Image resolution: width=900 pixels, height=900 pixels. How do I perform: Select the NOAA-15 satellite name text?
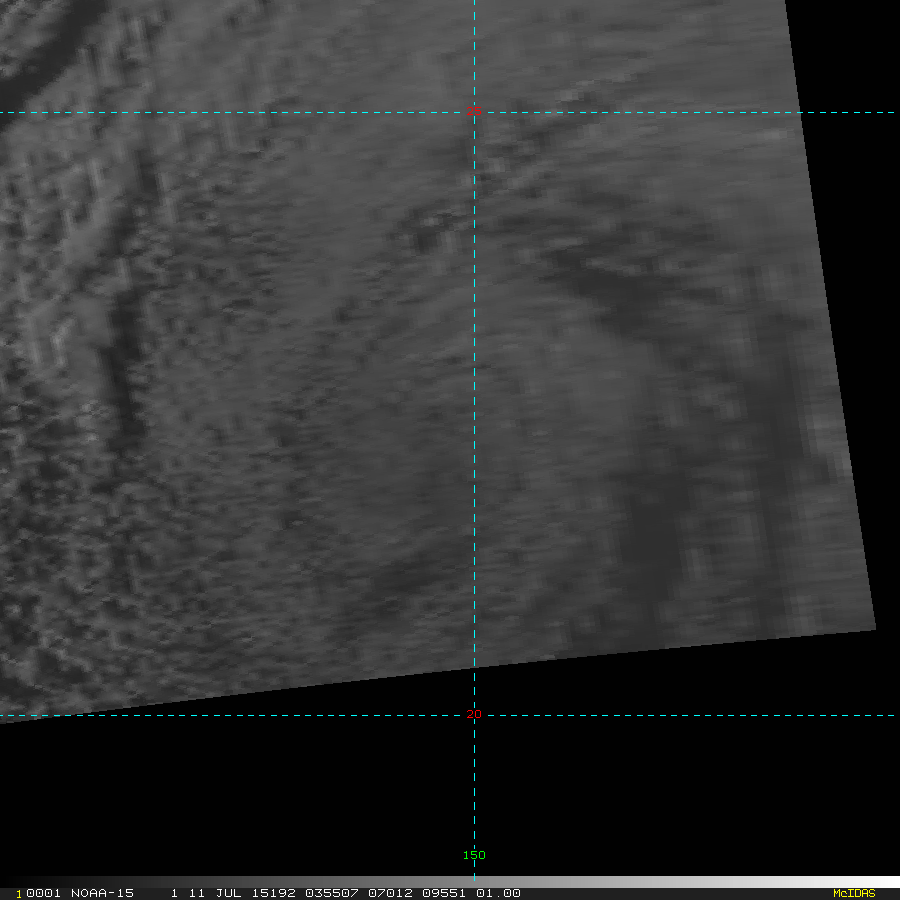click(x=102, y=893)
